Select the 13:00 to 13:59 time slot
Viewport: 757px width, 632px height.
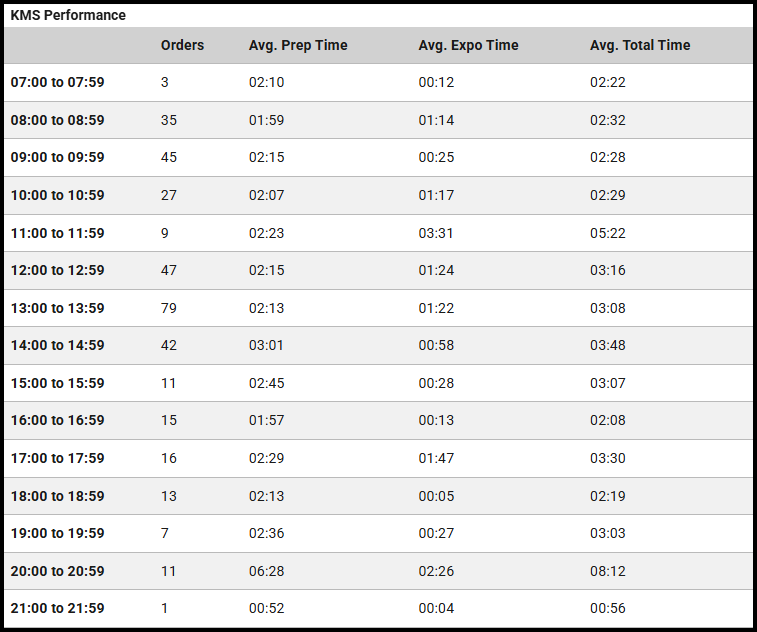(x=57, y=308)
